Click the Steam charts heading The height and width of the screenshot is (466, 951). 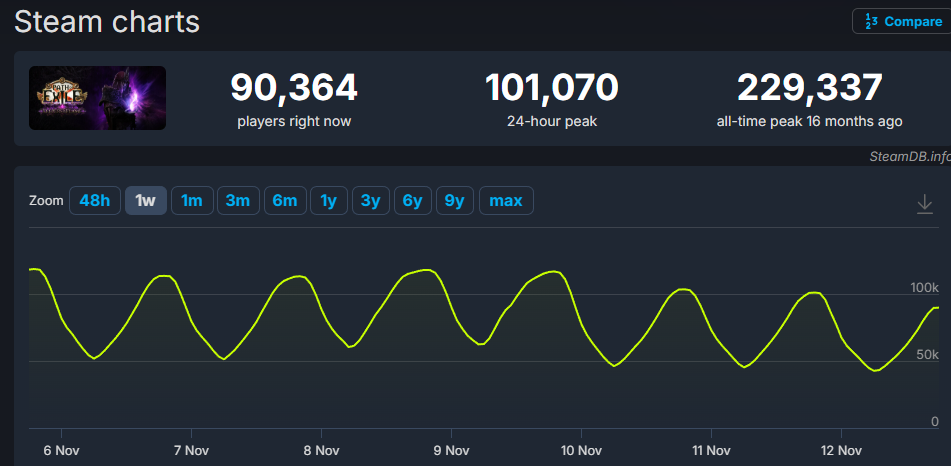pyautogui.click(x=107, y=22)
